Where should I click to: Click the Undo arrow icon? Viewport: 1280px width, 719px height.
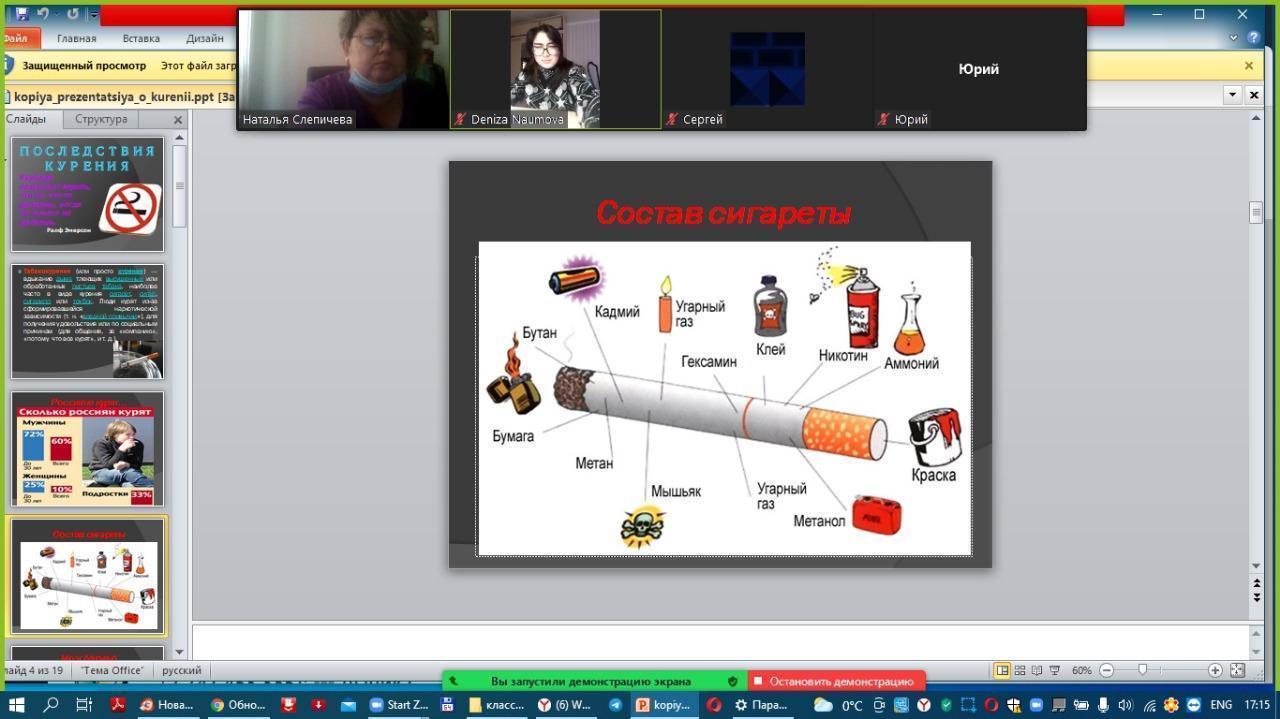click(x=43, y=14)
